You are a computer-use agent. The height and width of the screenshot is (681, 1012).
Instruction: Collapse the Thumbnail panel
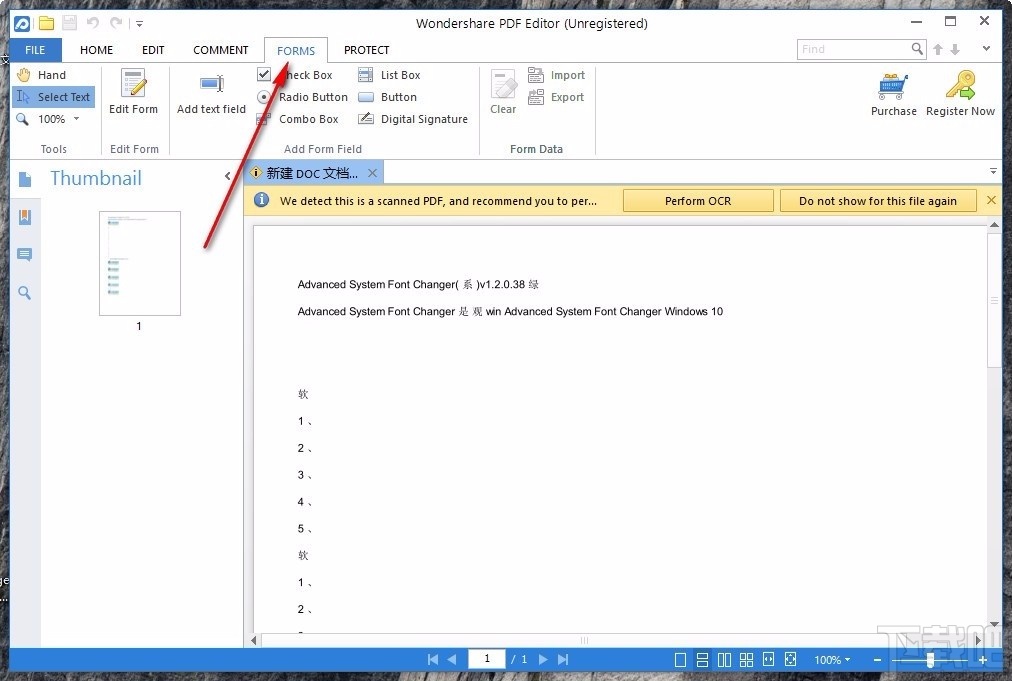click(x=227, y=176)
